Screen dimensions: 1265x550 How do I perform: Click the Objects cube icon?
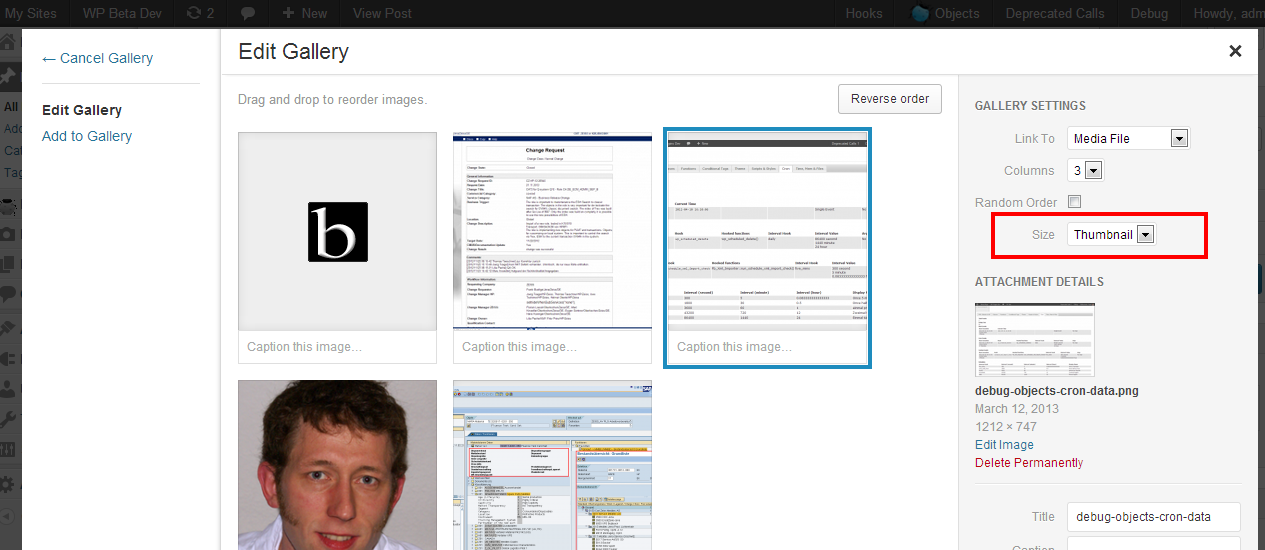pos(920,13)
